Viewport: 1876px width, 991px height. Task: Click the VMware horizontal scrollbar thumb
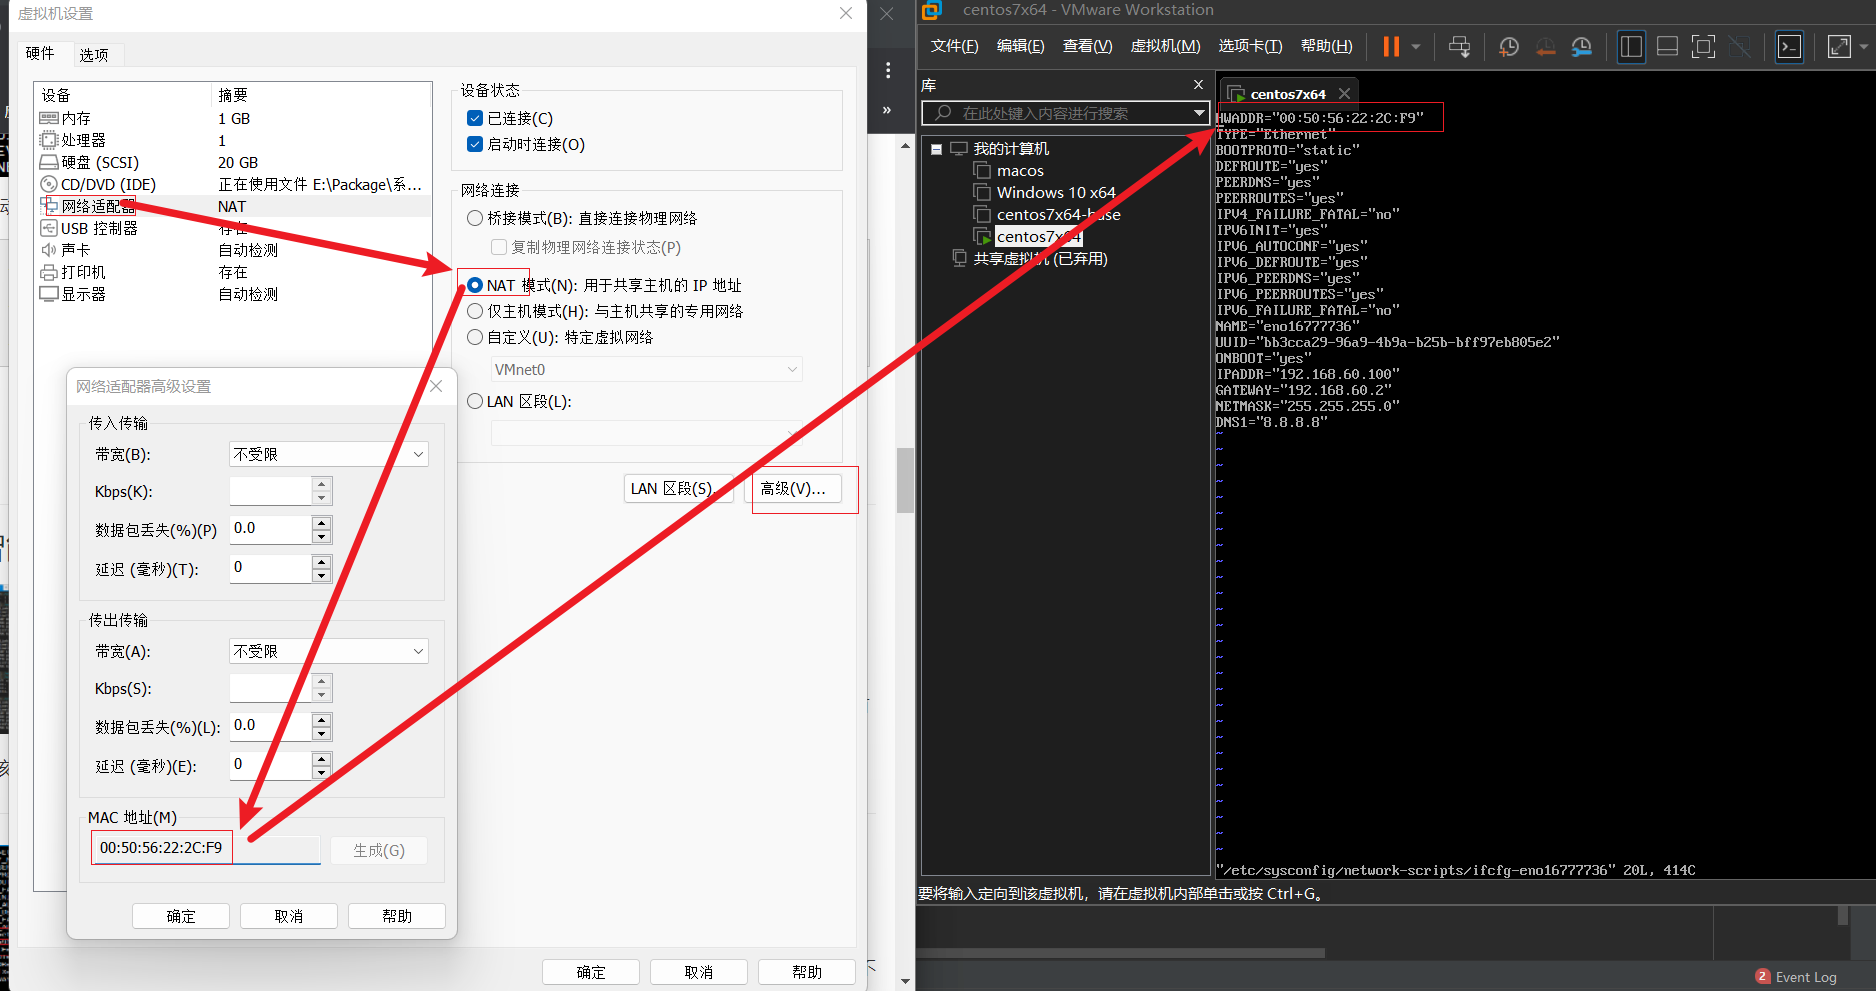coord(1120,953)
